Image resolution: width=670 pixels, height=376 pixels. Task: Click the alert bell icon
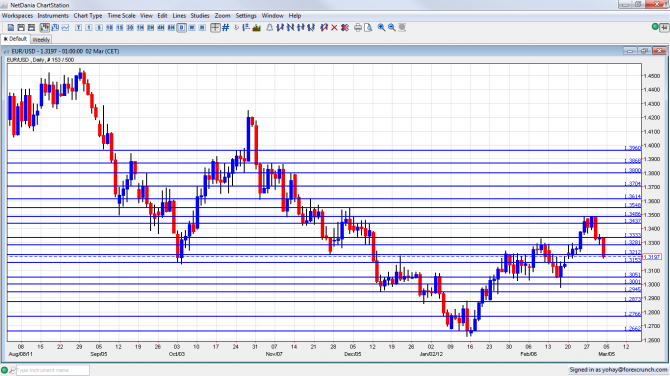point(270,28)
